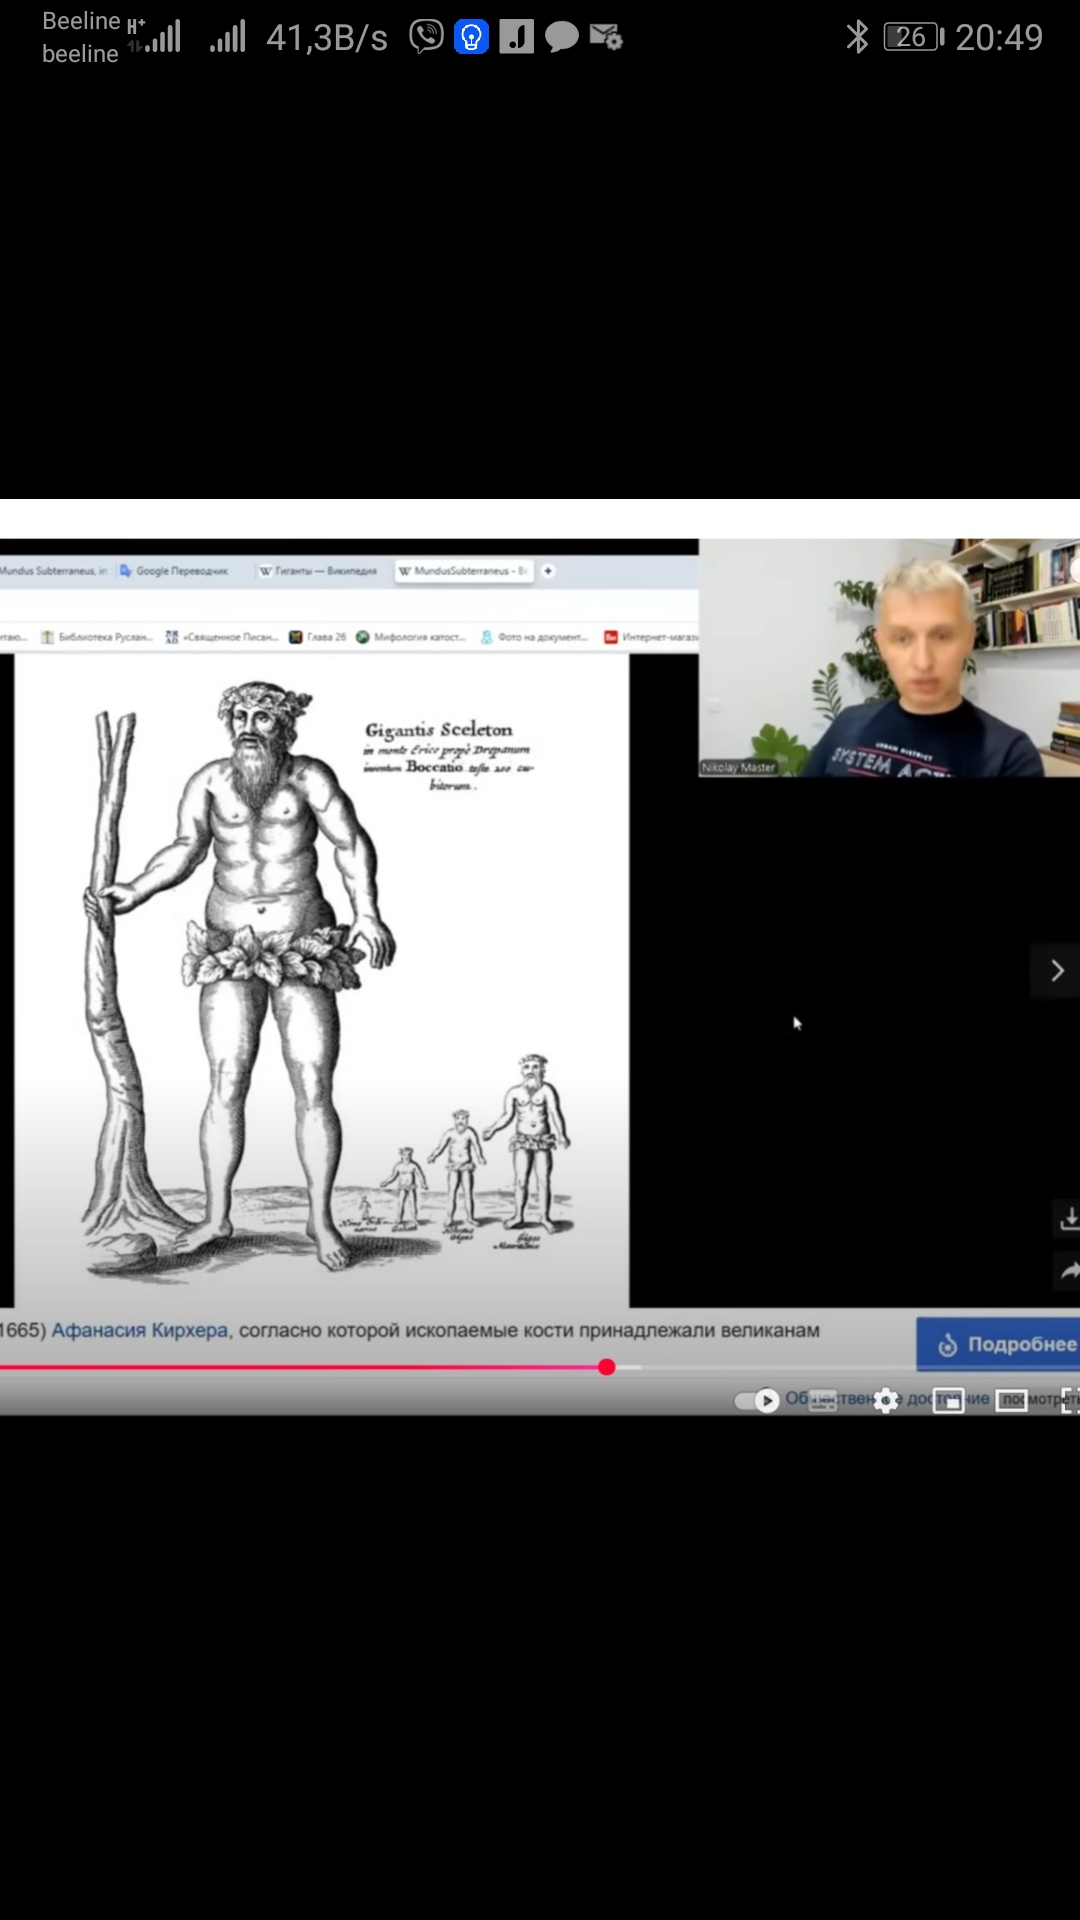
Task: Tap the Viber status bar icon
Action: tap(426, 37)
